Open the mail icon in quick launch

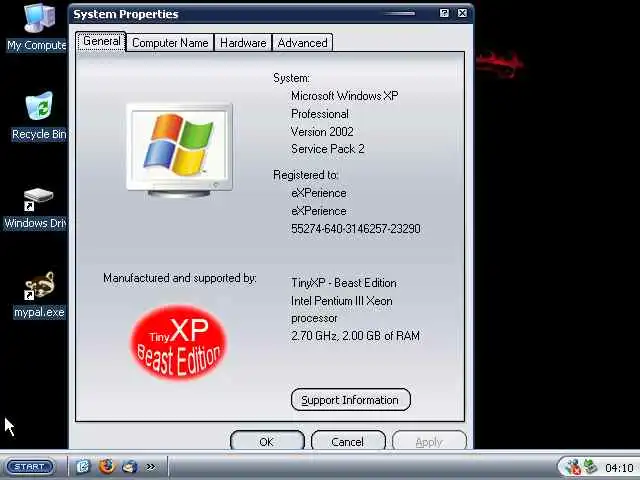(x=129, y=466)
